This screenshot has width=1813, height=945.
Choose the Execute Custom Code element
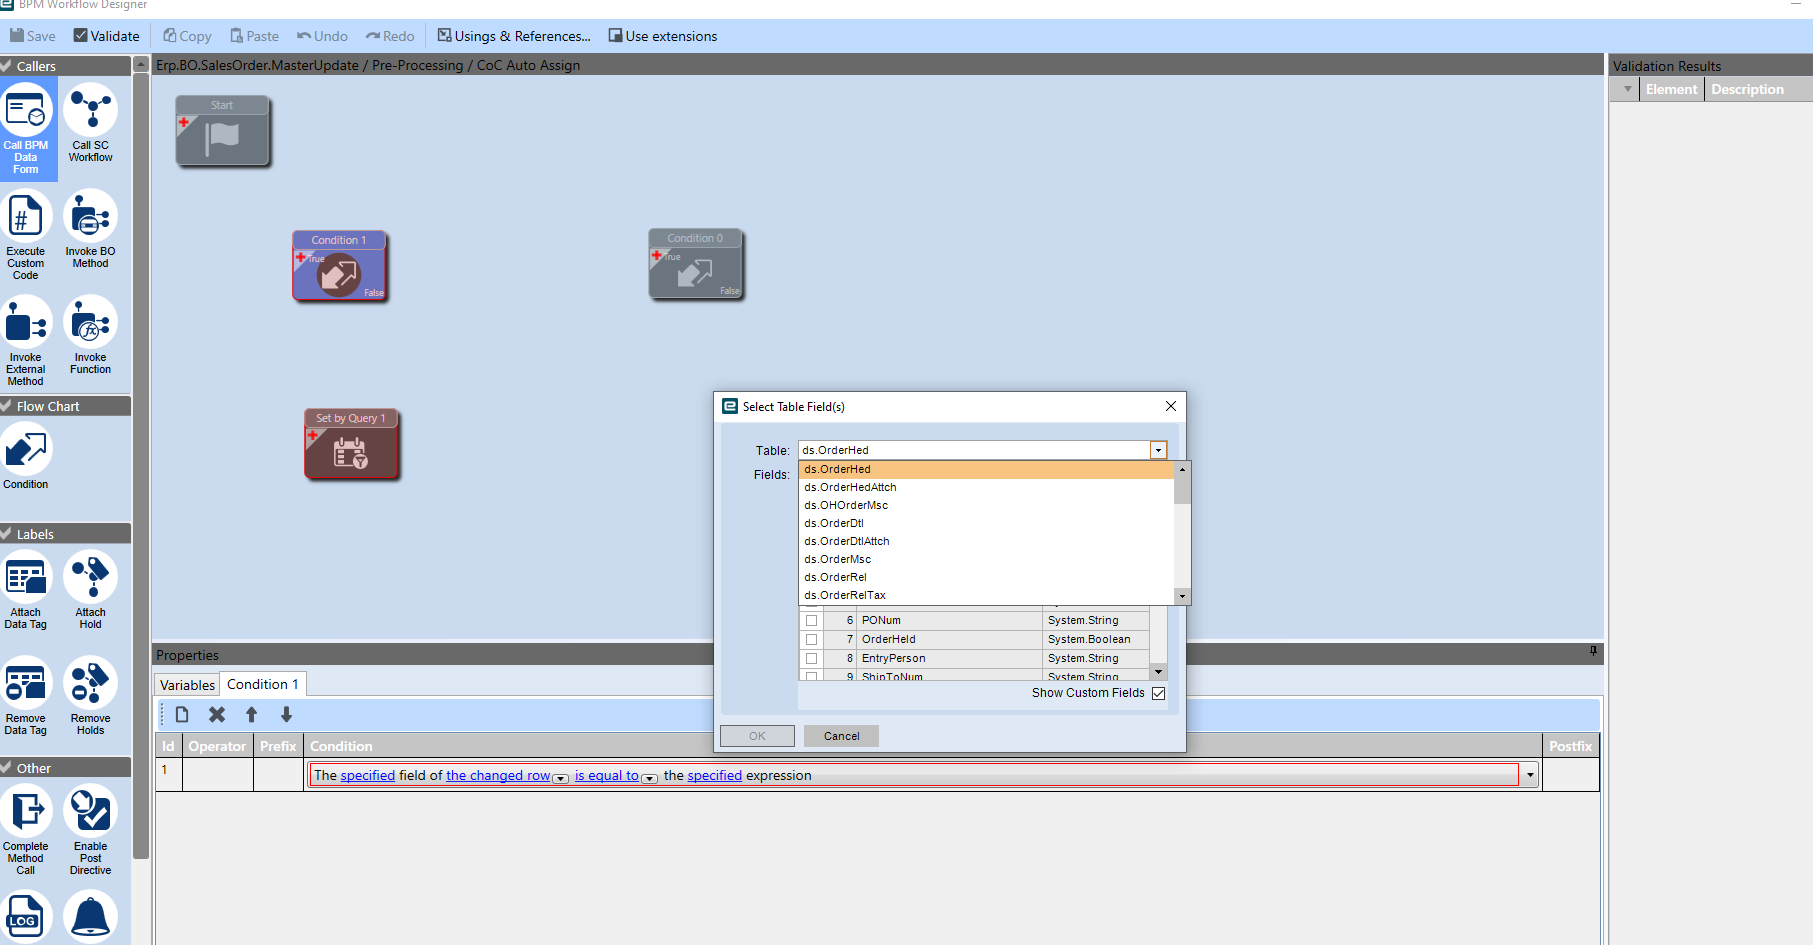click(26, 235)
